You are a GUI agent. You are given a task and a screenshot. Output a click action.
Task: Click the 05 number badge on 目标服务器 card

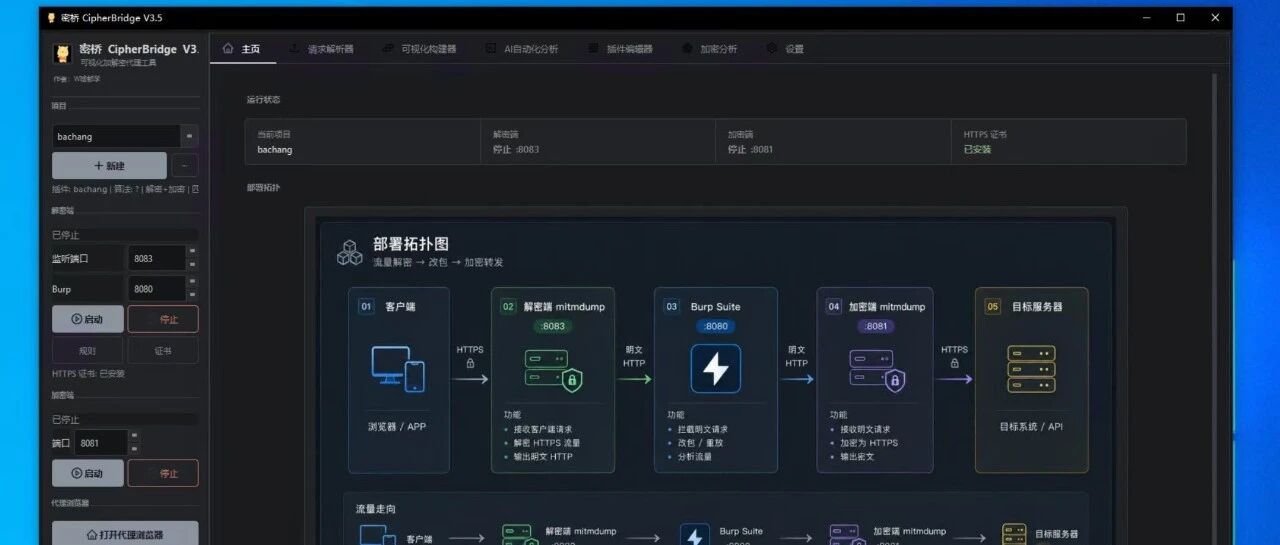(x=993, y=307)
